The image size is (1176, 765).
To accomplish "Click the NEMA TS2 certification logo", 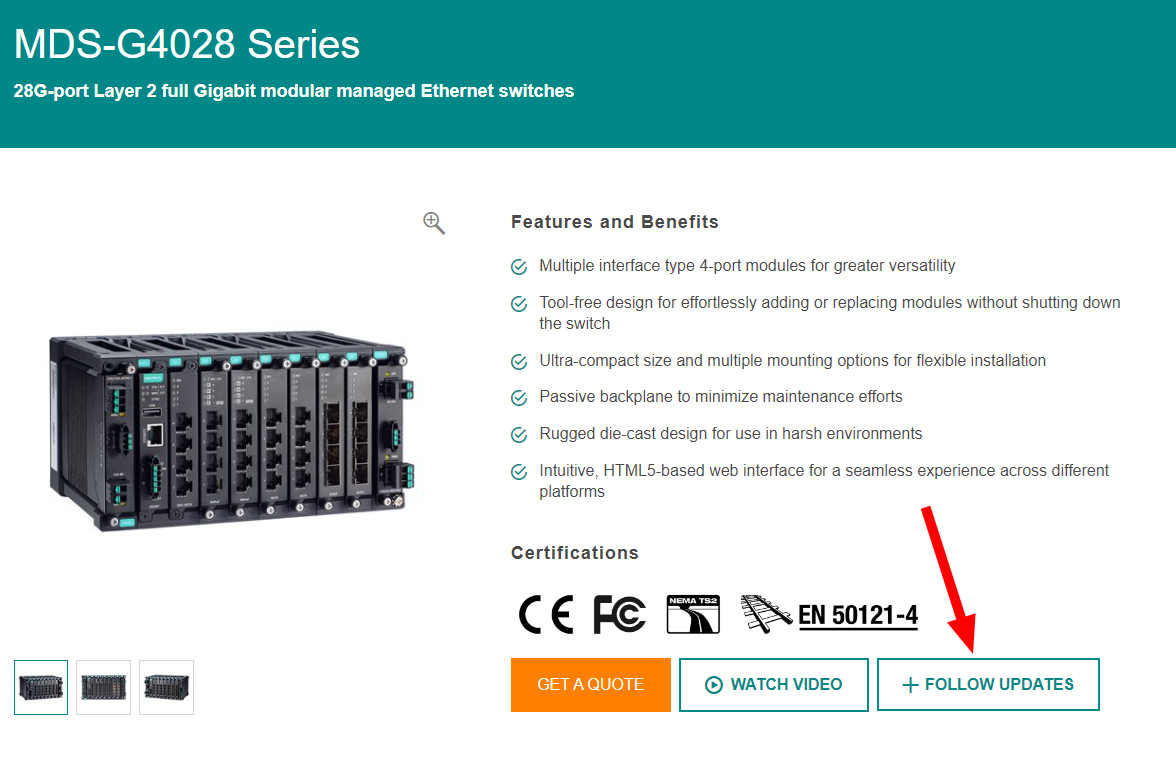I will (693, 614).
